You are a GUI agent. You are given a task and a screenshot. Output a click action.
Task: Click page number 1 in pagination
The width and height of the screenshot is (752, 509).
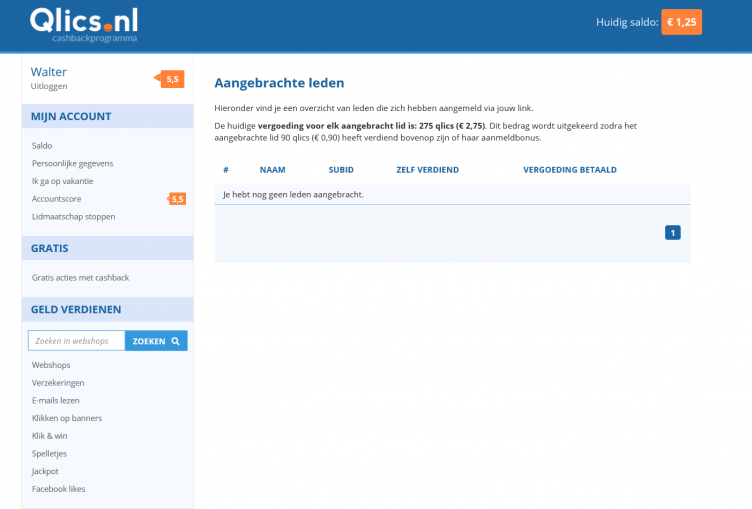(x=673, y=233)
